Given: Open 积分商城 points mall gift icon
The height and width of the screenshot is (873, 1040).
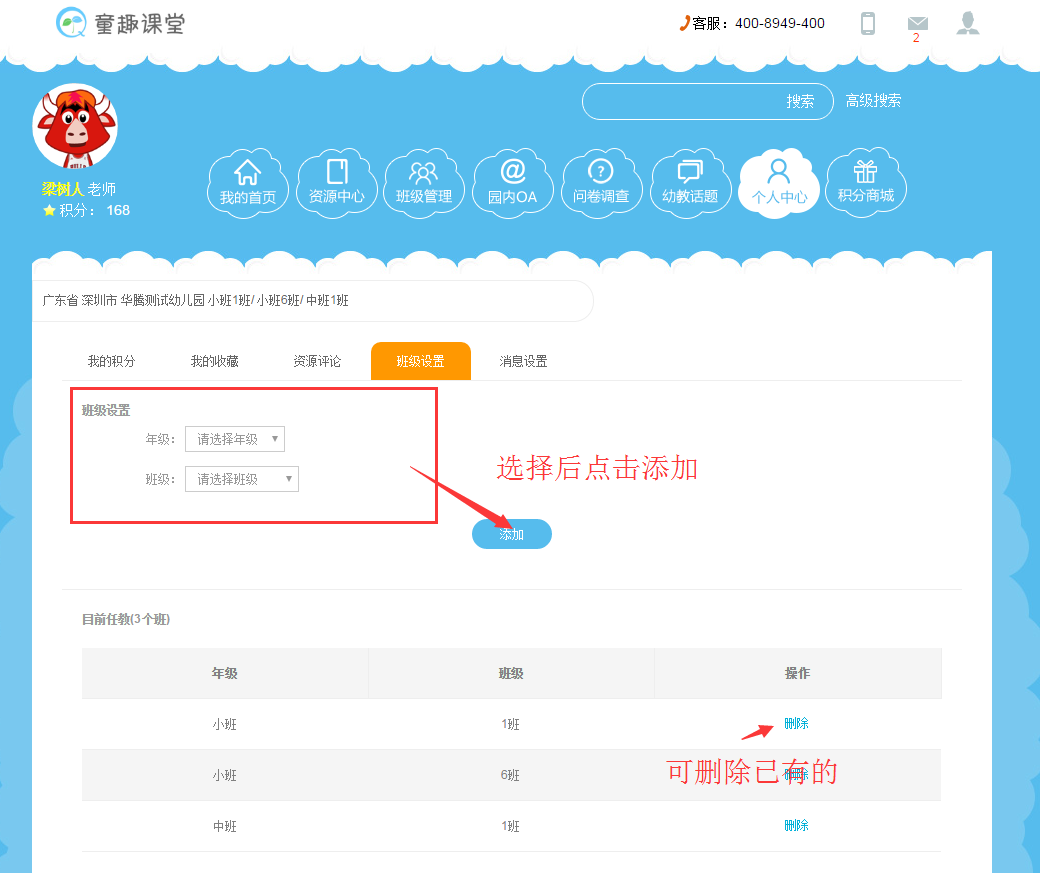Looking at the screenshot, I should [865, 183].
